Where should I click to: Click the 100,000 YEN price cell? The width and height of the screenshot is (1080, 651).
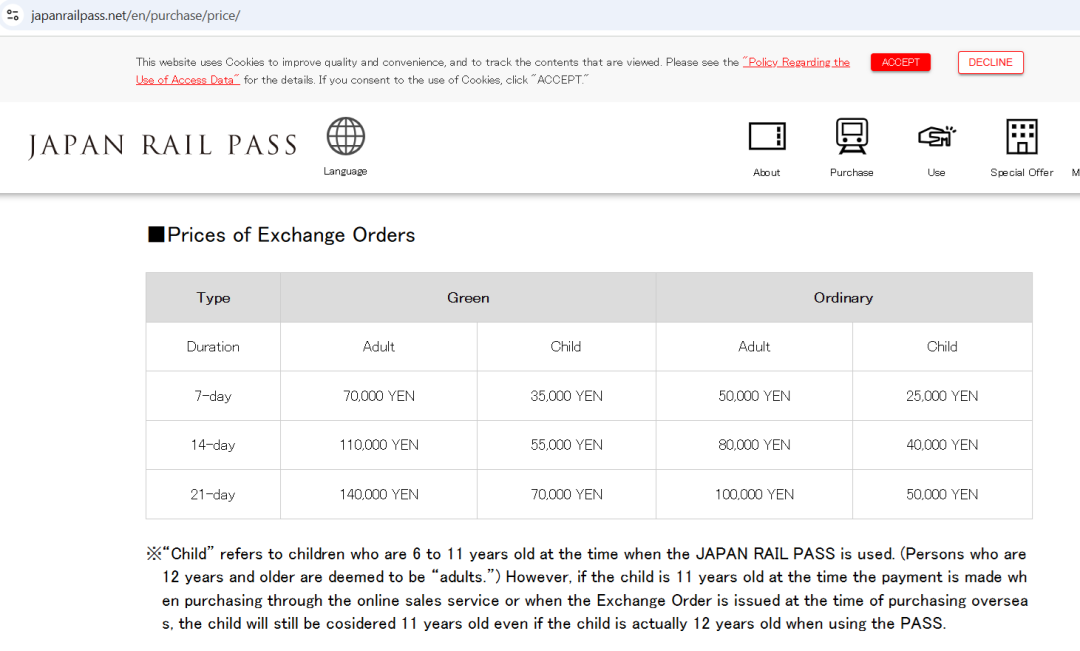[x=754, y=495]
